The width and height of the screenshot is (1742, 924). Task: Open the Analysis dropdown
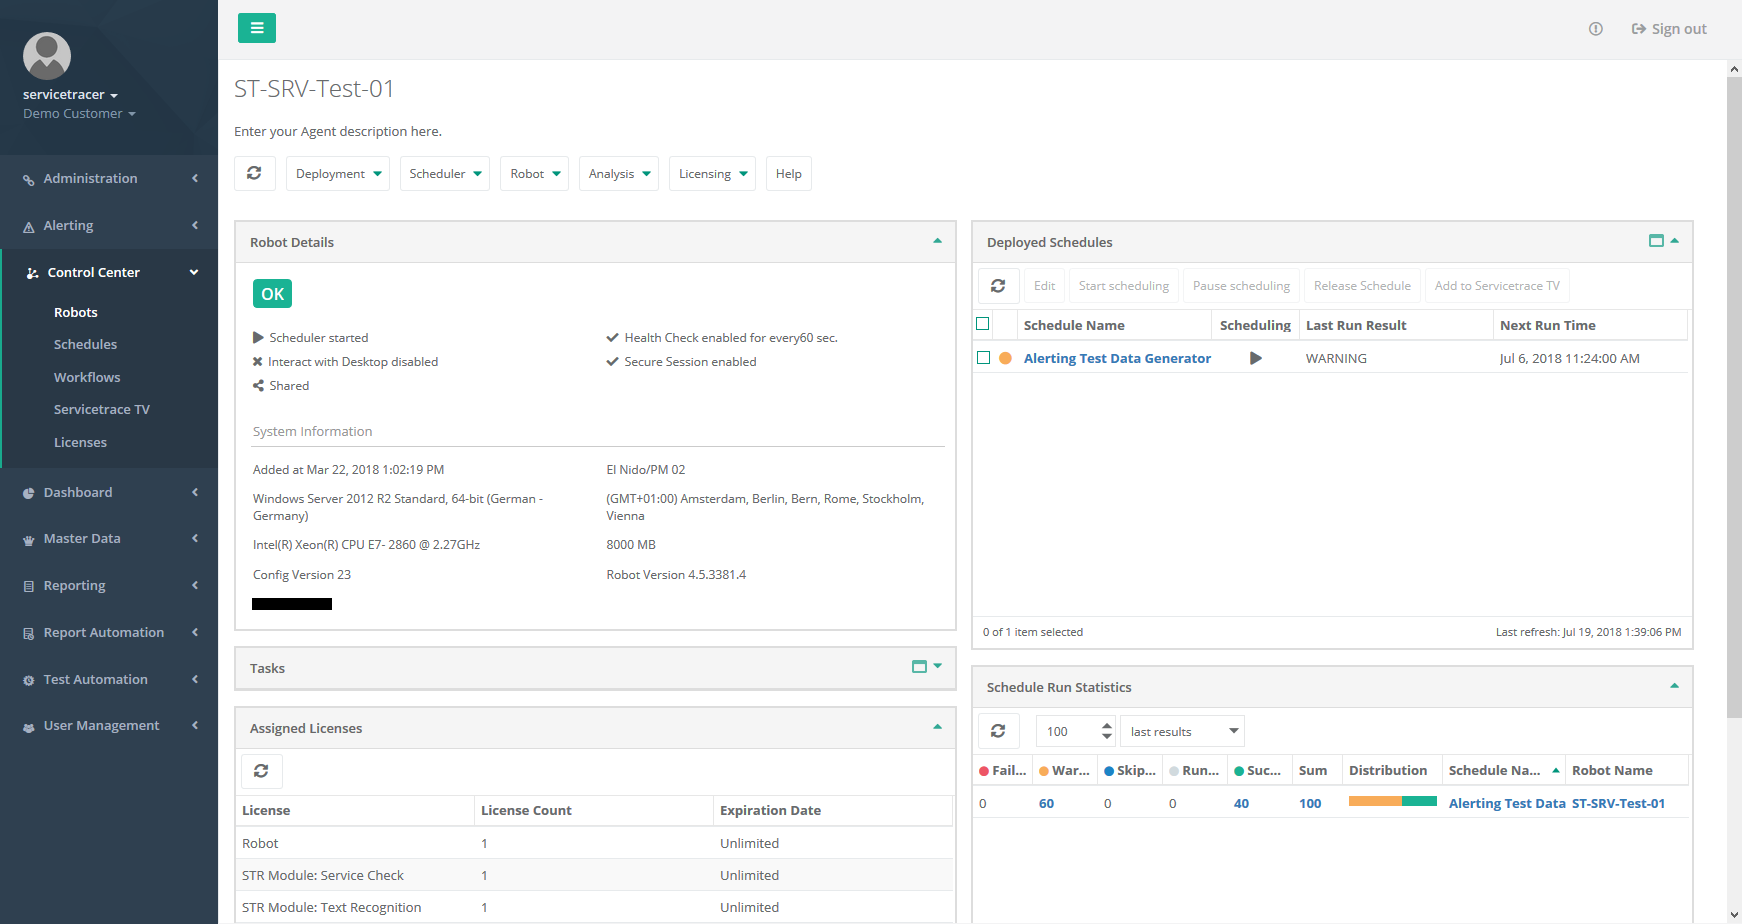(619, 173)
